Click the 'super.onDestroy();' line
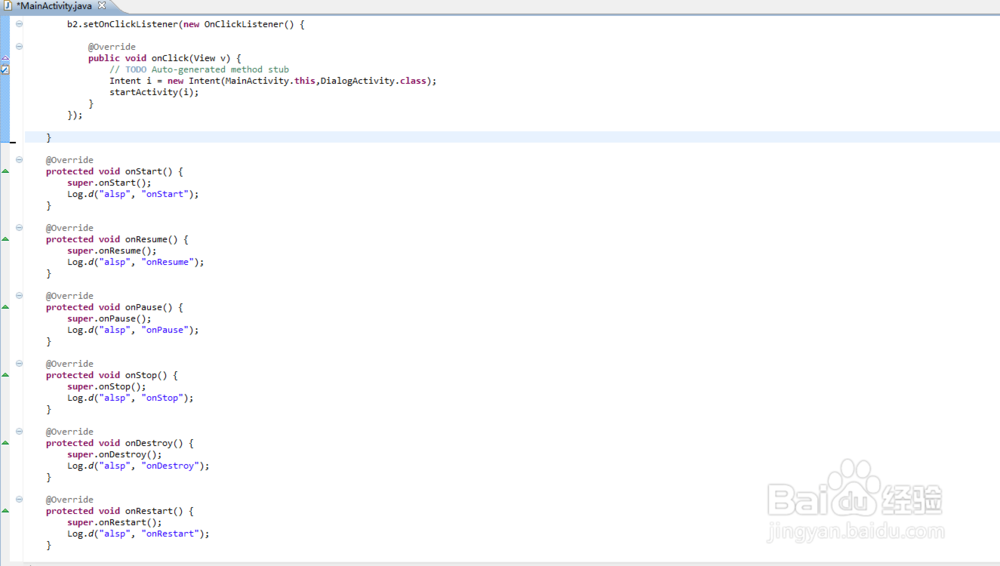Screen dimensions: 1000x566 [114, 455]
